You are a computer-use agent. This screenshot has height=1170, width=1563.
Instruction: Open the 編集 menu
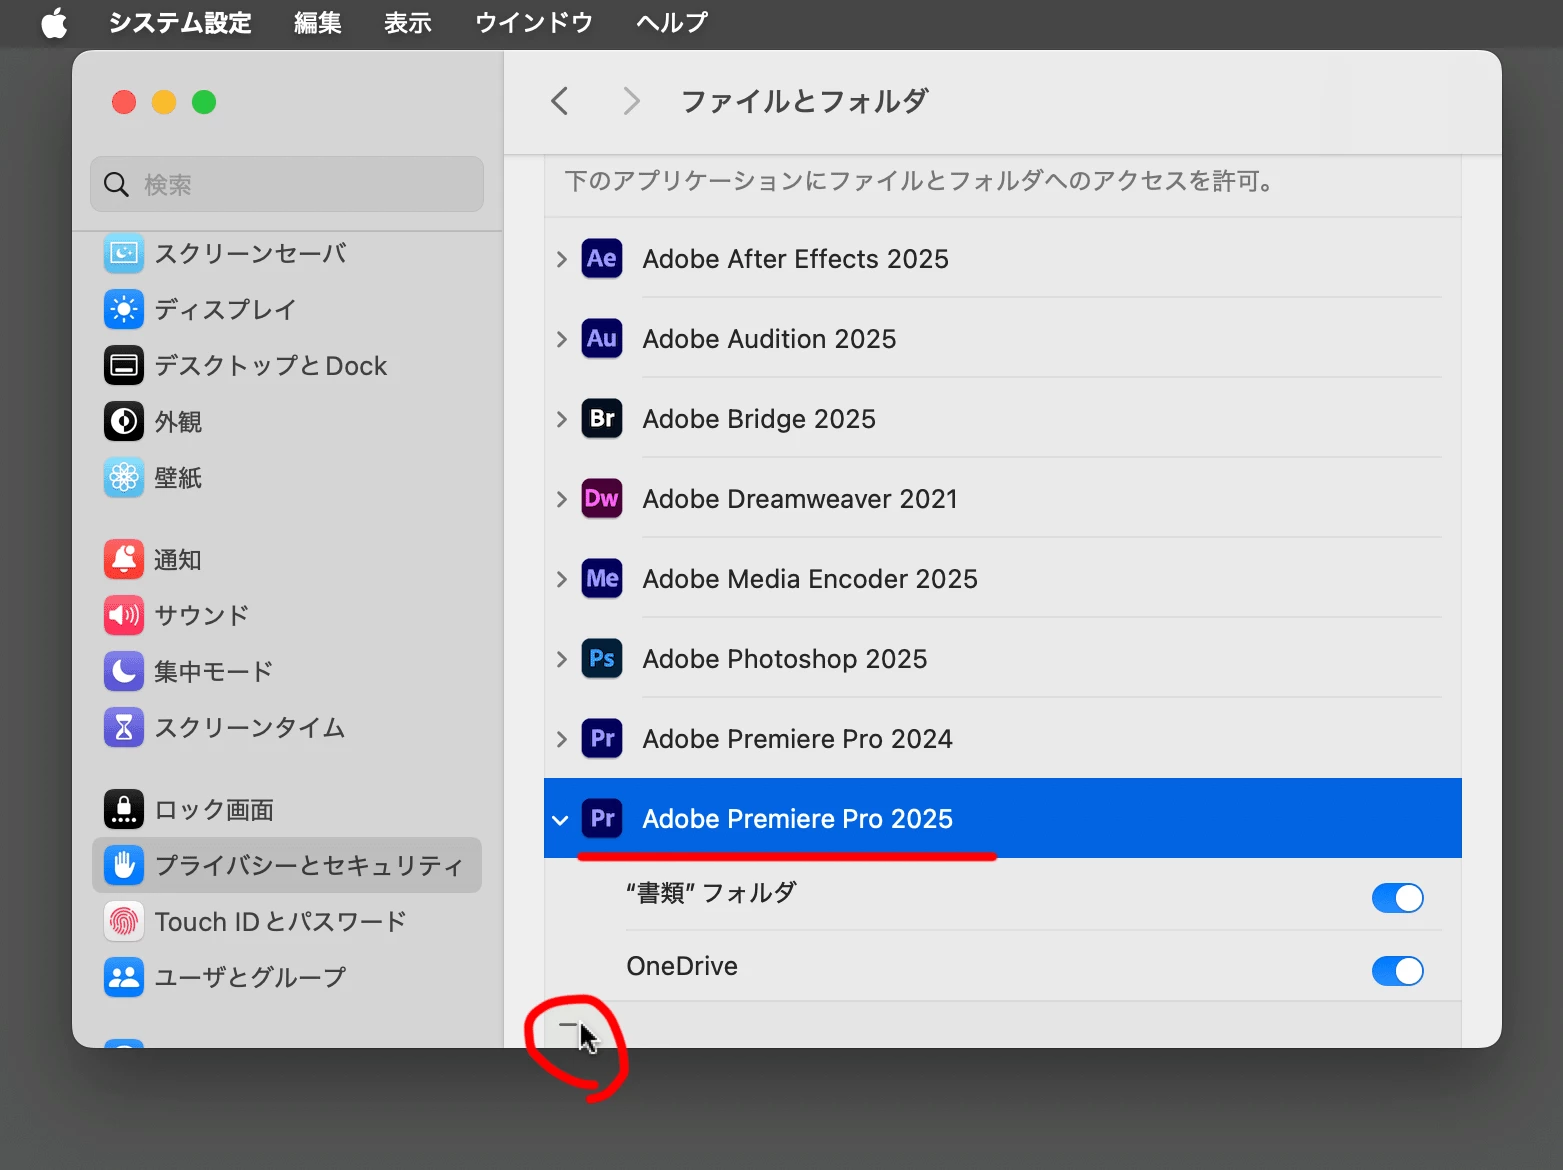pyautogui.click(x=318, y=22)
